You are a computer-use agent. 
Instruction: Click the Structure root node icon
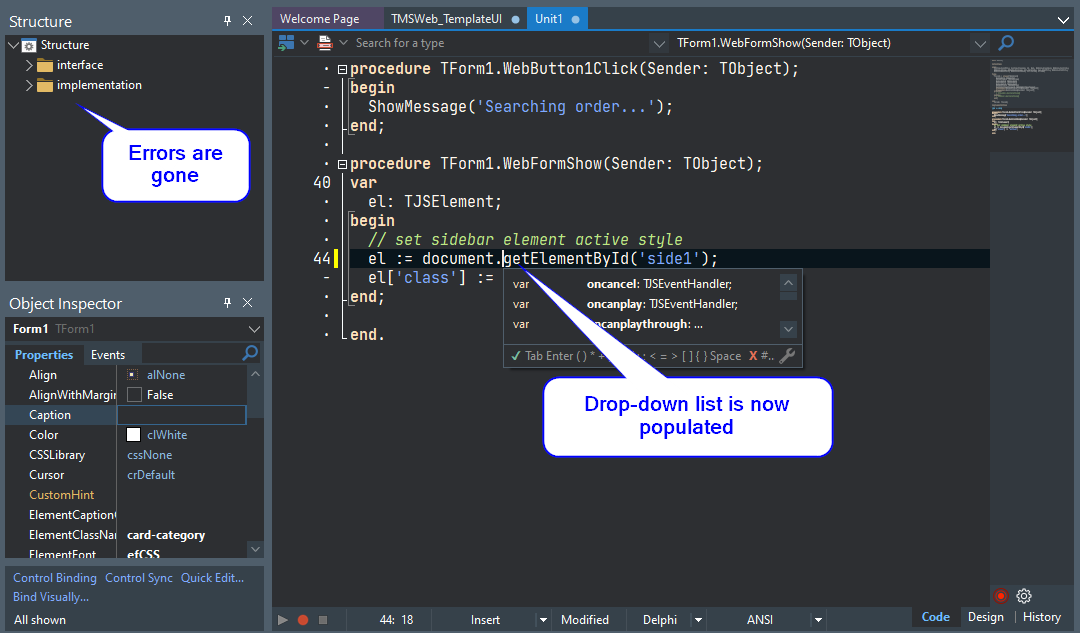pyautogui.click(x=29, y=45)
